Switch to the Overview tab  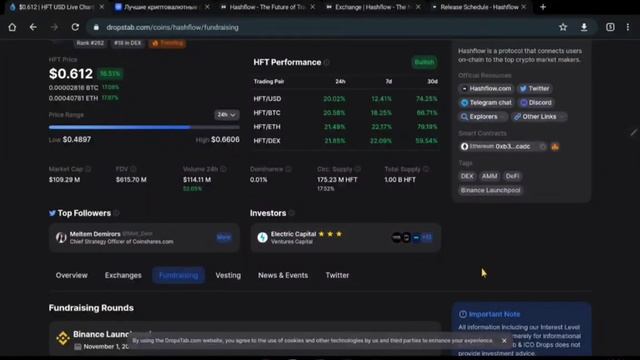point(71,276)
